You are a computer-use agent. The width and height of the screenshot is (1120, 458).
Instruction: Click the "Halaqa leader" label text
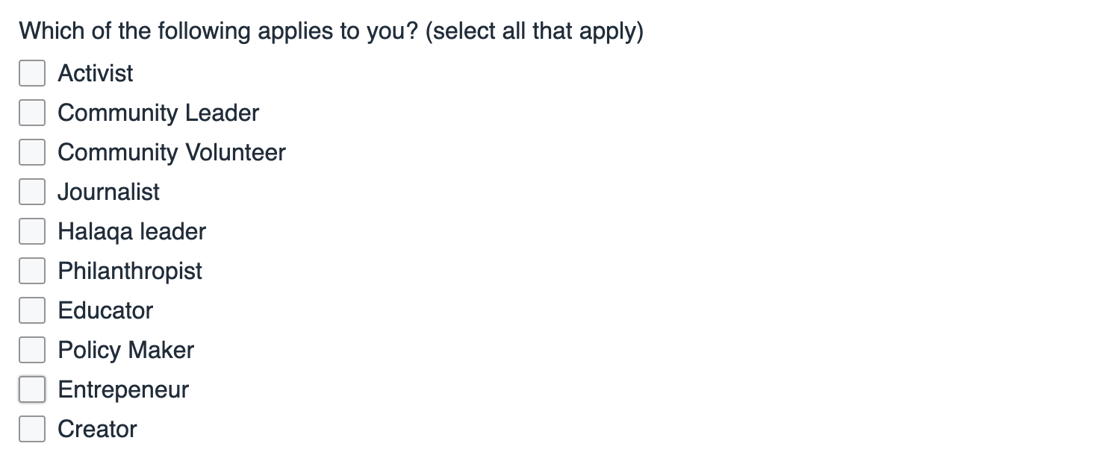pos(131,231)
